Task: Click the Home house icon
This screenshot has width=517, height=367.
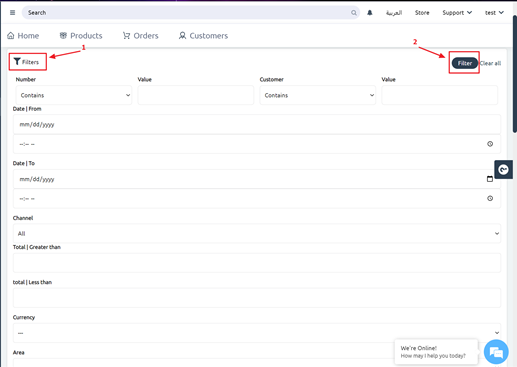Action: click(x=11, y=35)
